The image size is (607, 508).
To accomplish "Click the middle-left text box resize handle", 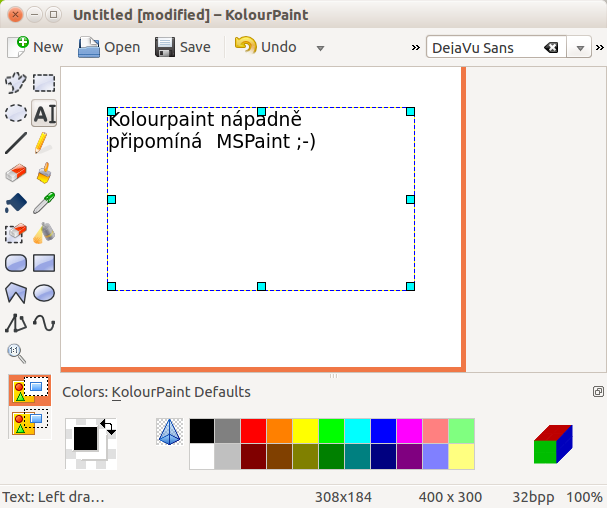I will (x=111, y=199).
